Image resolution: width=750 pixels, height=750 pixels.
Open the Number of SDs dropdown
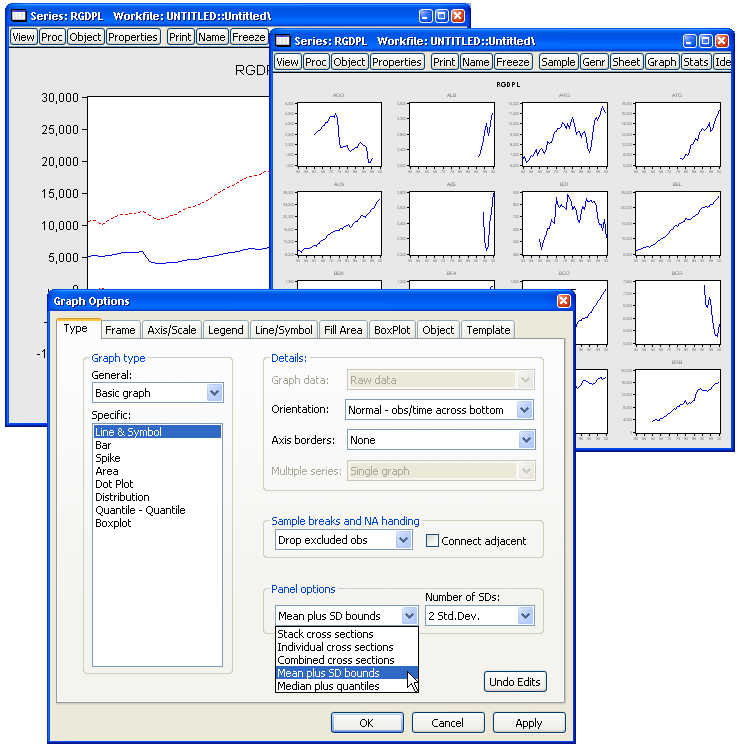click(x=525, y=616)
